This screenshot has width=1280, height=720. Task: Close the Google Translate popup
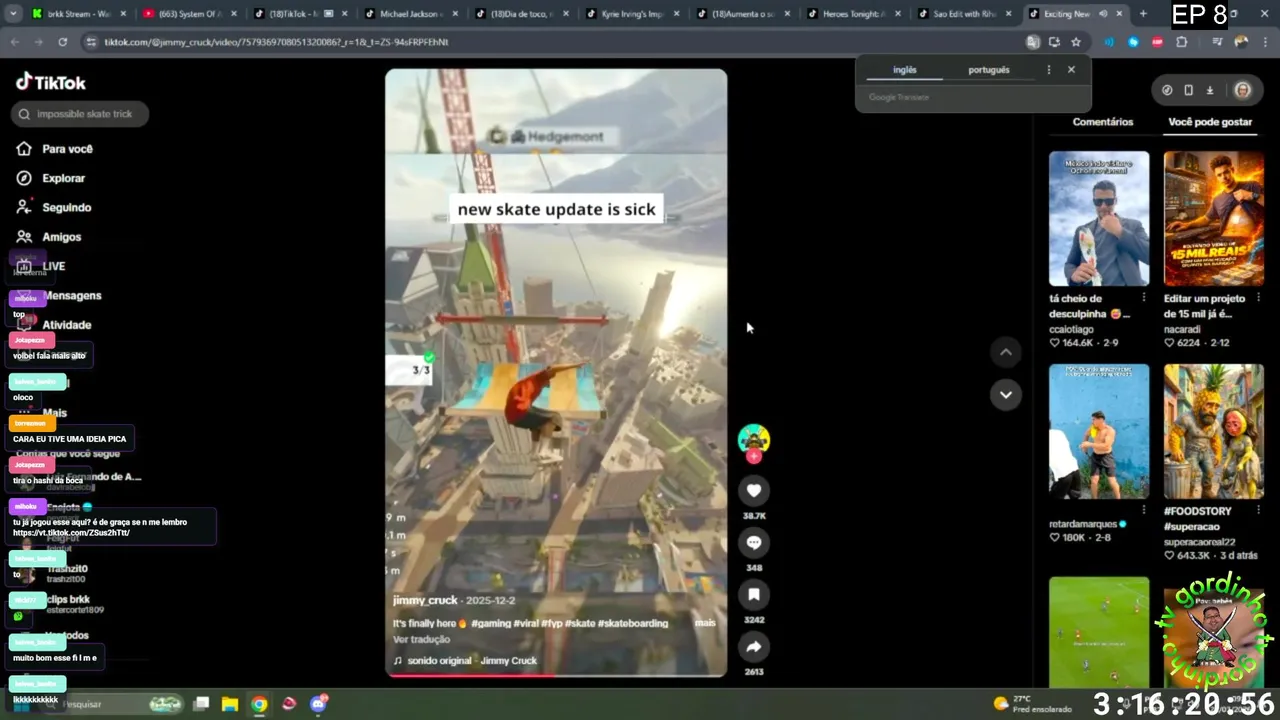click(1071, 70)
